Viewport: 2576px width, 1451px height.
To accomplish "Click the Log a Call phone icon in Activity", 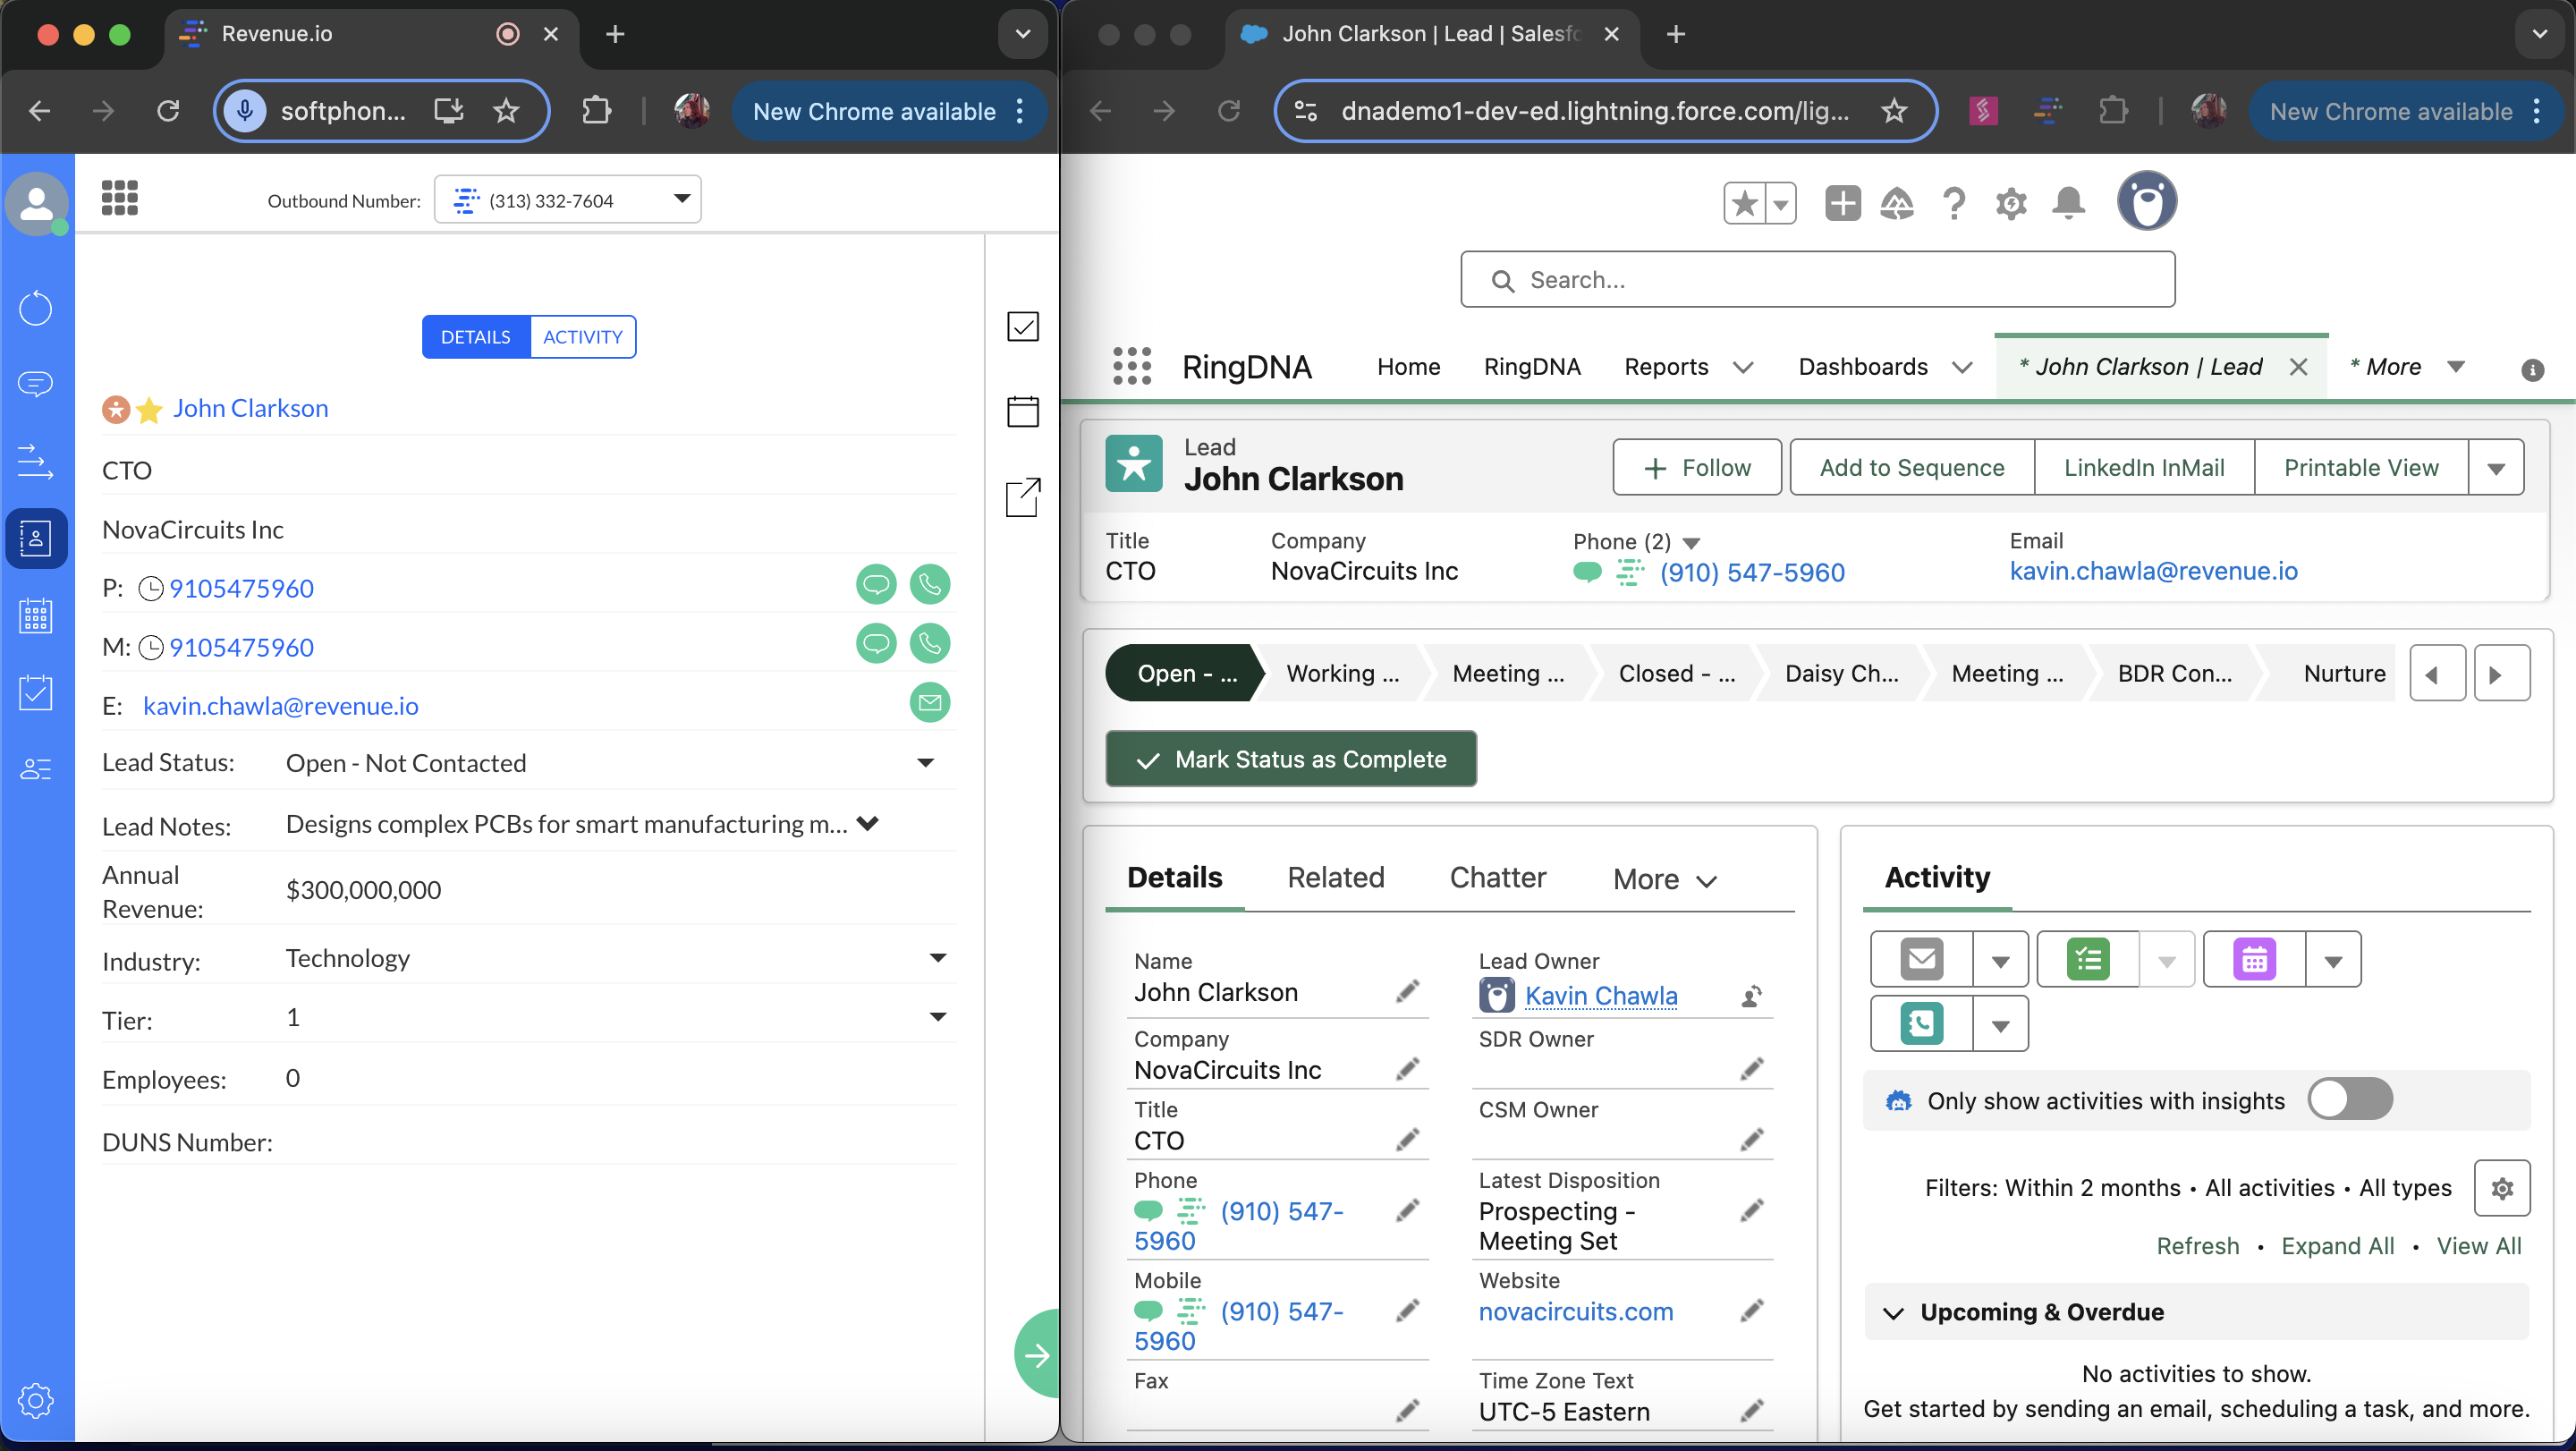I will point(1921,1023).
